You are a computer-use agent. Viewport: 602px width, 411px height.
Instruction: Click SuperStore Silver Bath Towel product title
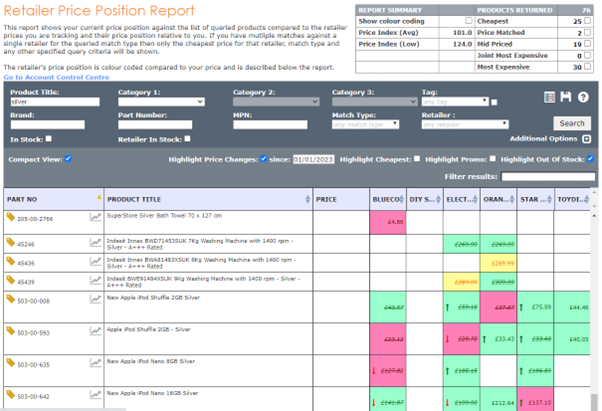pyautogui.click(x=164, y=216)
